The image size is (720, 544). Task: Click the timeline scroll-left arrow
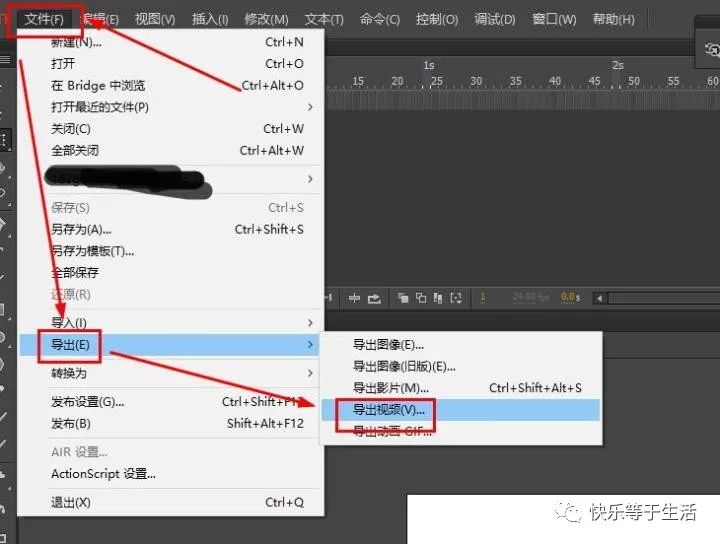599,298
